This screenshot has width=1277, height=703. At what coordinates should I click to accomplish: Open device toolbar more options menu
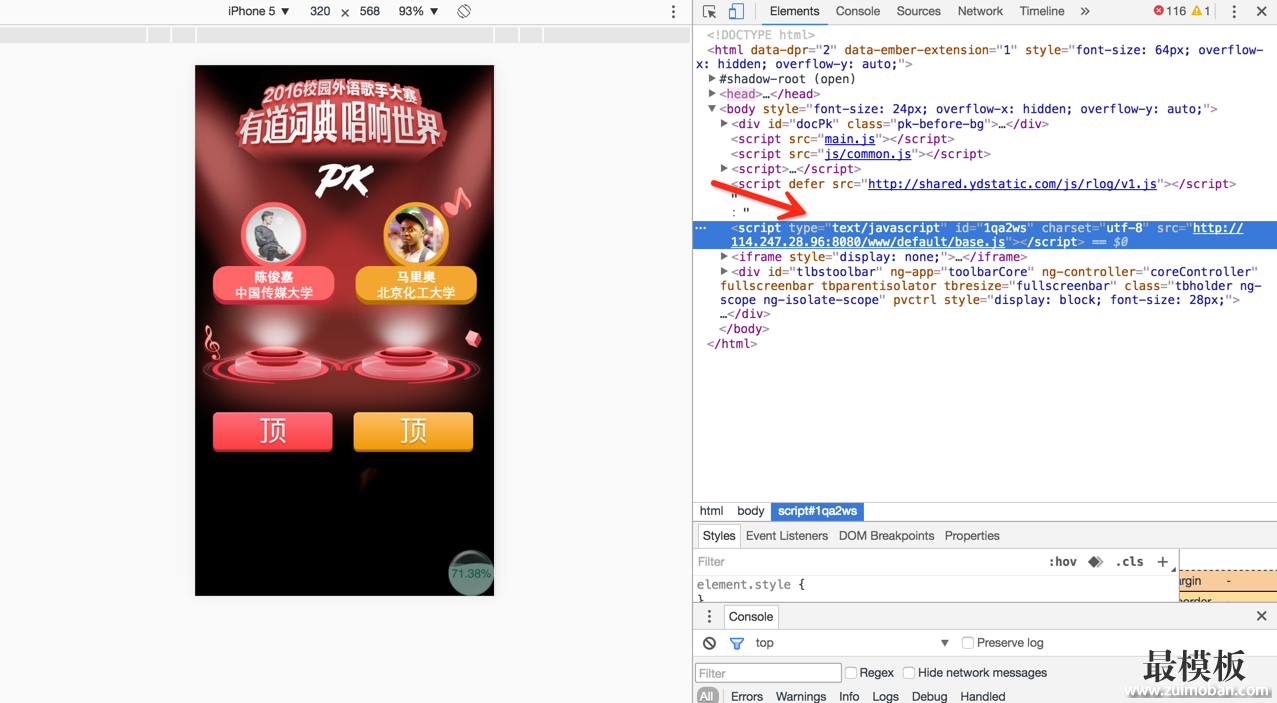coord(673,11)
